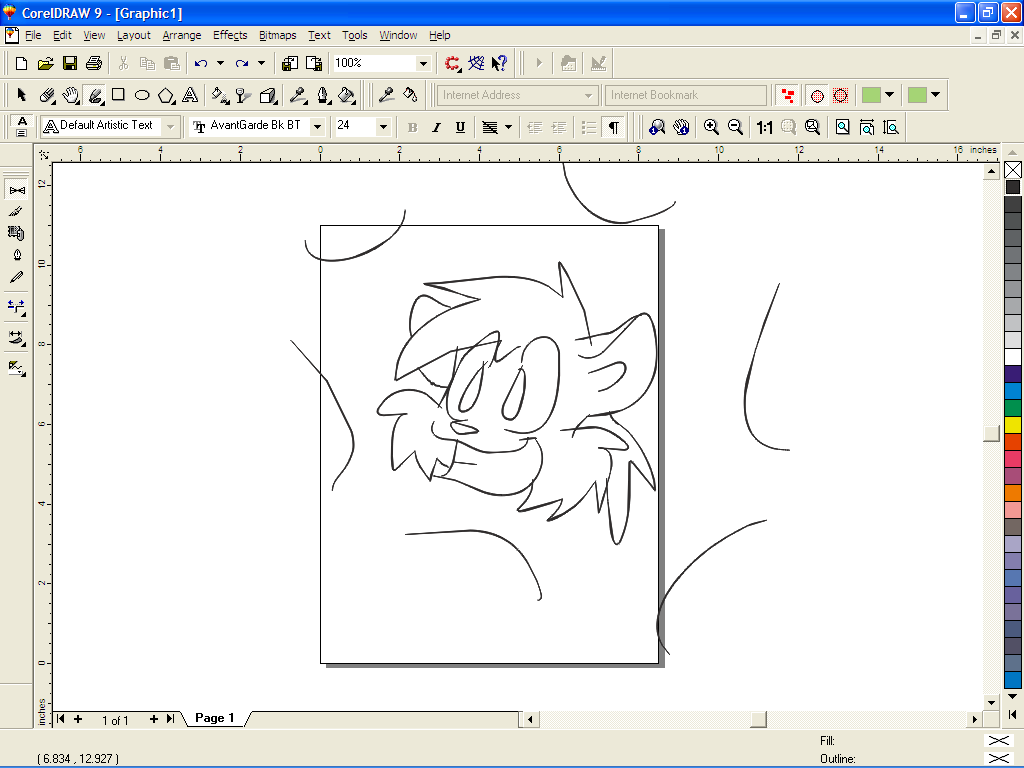The width and height of the screenshot is (1024, 768).
Task: Open the Bitmaps menu
Action: click(x=278, y=35)
